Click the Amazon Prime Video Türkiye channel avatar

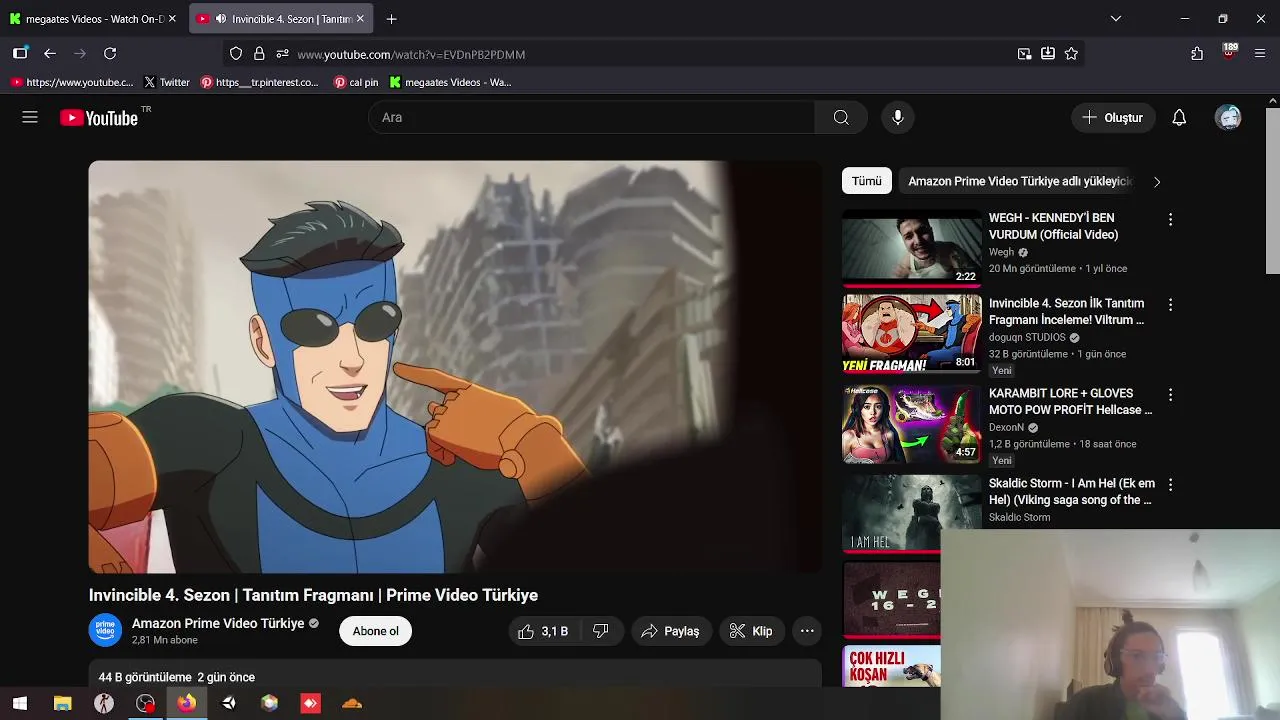pos(105,631)
